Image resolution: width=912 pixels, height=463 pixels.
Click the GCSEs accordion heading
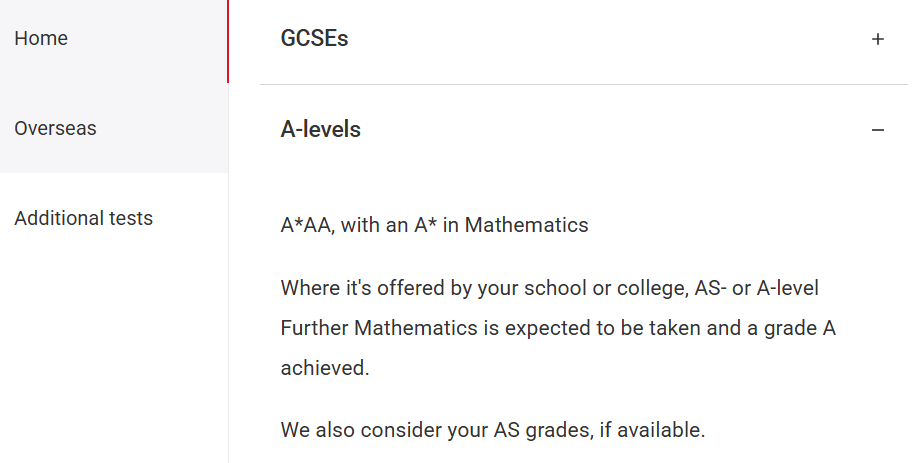click(314, 38)
